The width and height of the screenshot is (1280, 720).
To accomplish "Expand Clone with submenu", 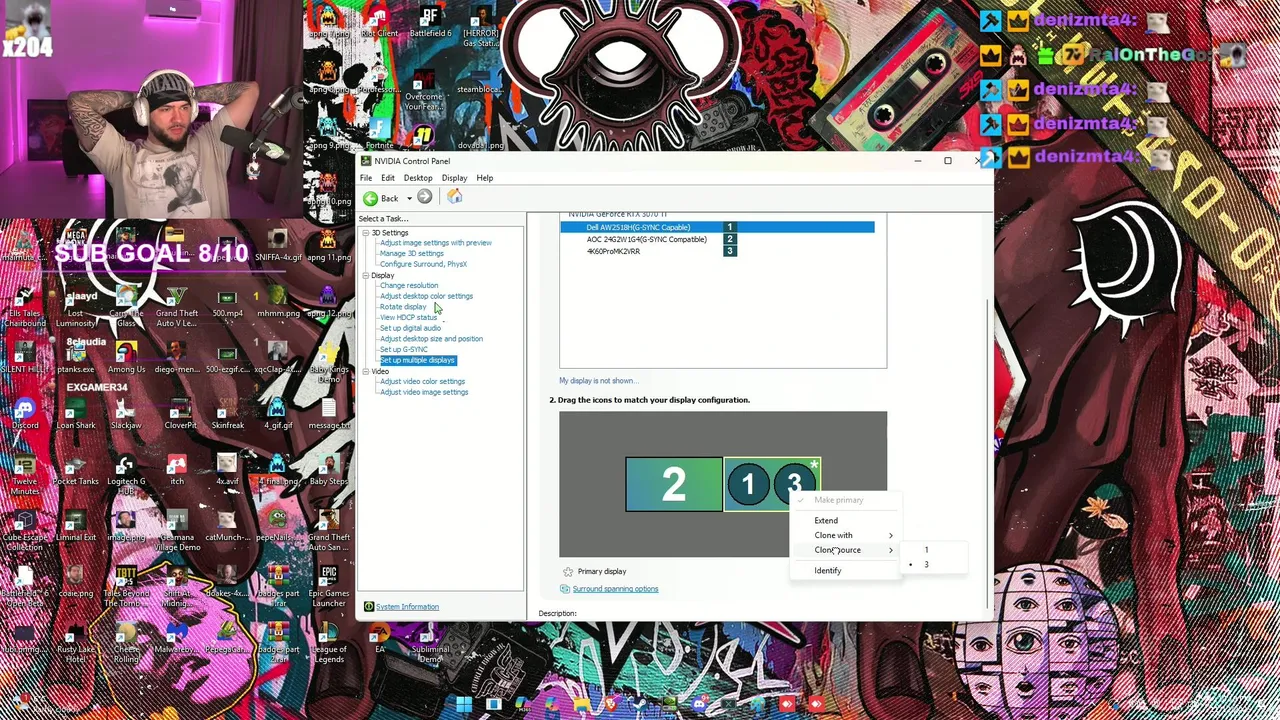I will pos(846,536).
